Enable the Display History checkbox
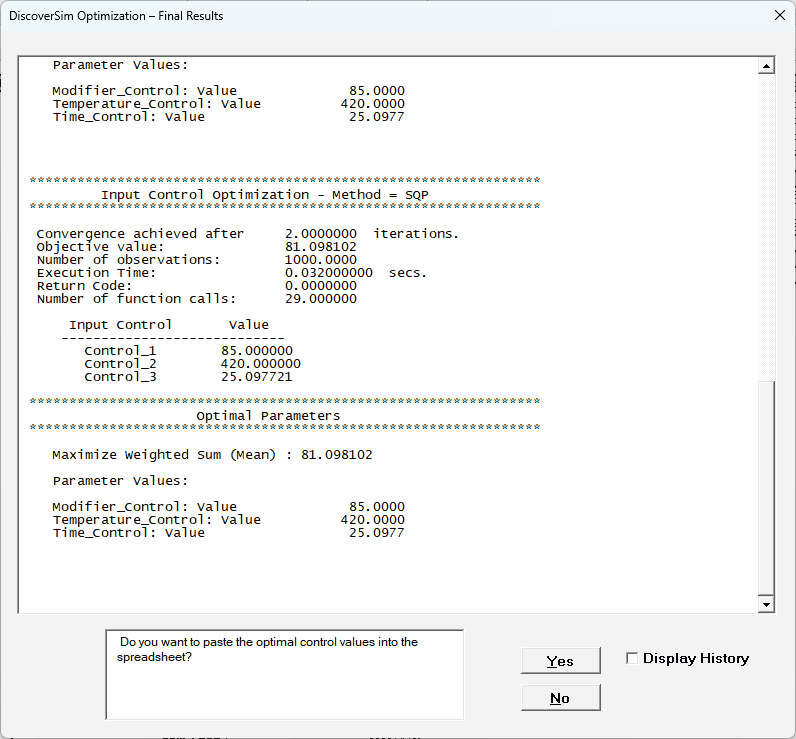 click(x=632, y=658)
